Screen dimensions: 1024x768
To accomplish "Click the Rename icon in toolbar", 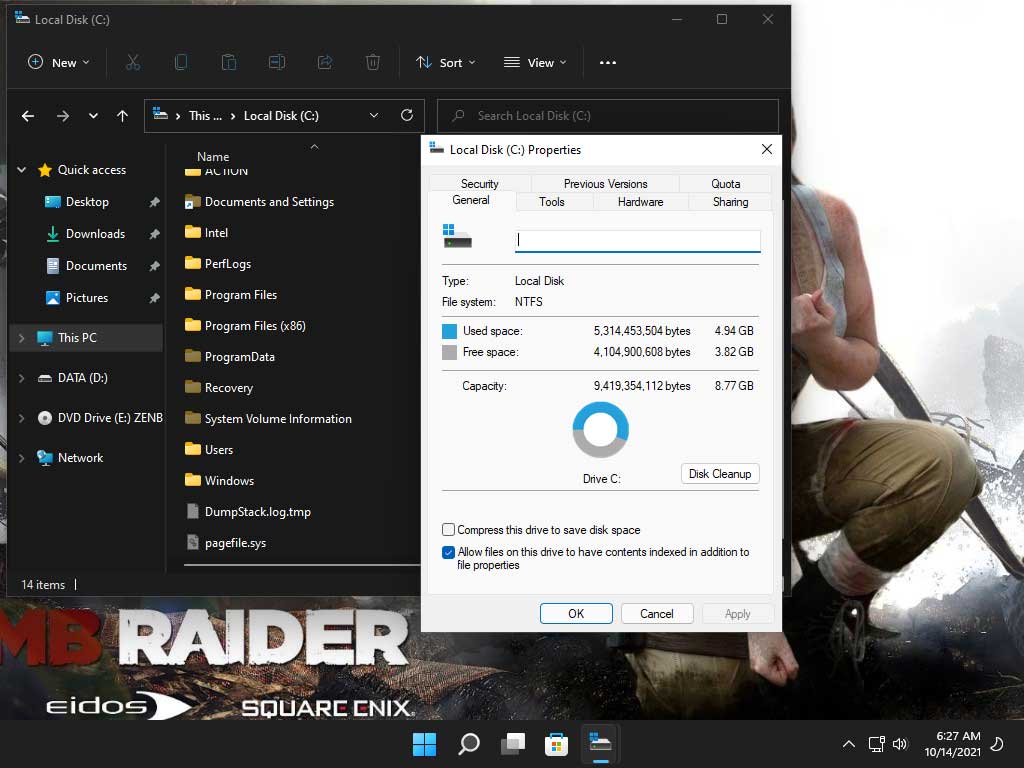I will coord(277,63).
